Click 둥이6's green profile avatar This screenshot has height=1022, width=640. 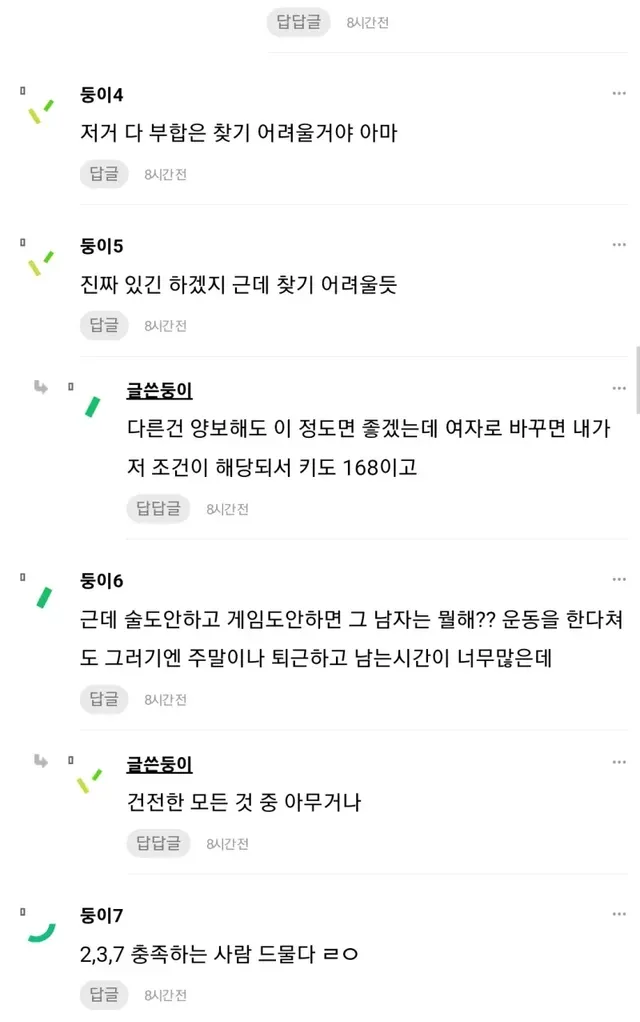coord(43,597)
